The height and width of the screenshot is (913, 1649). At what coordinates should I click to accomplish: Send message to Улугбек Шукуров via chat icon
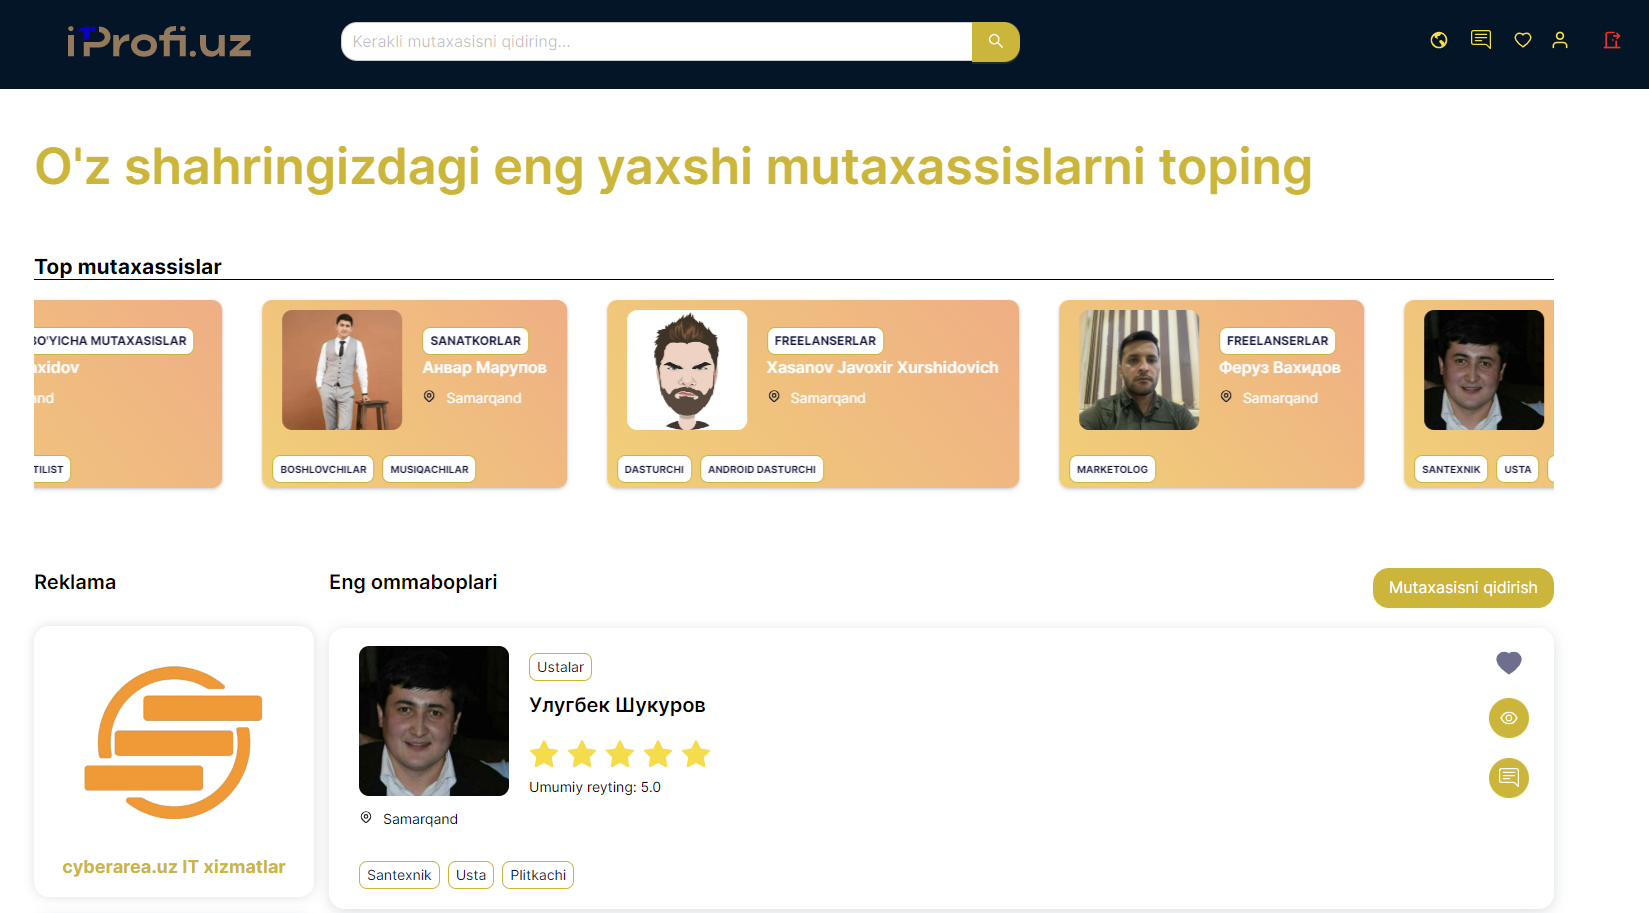pyautogui.click(x=1508, y=778)
